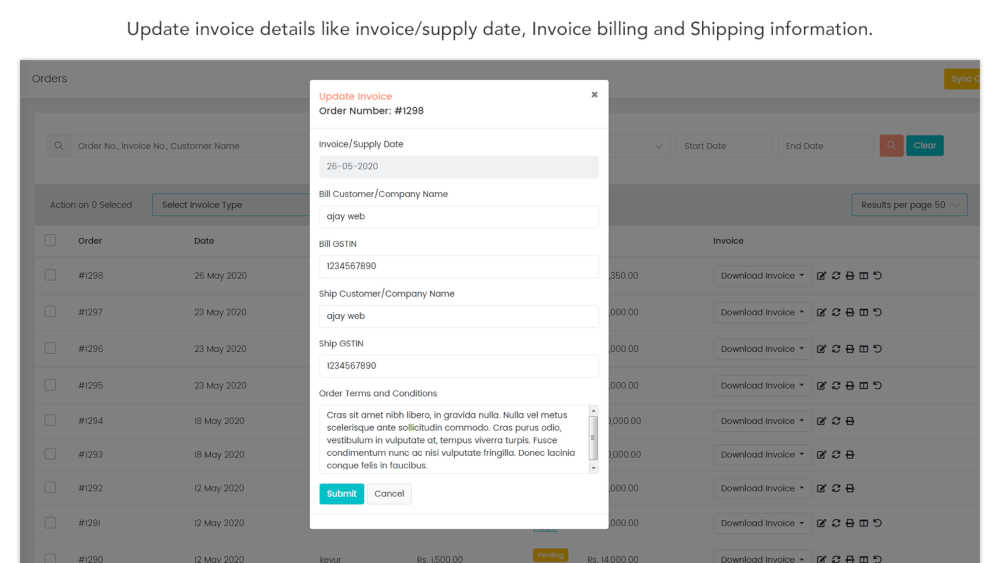Click the terms textarea scroll-down arrow
The width and height of the screenshot is (1000, 563).
[x=593, y=467]
